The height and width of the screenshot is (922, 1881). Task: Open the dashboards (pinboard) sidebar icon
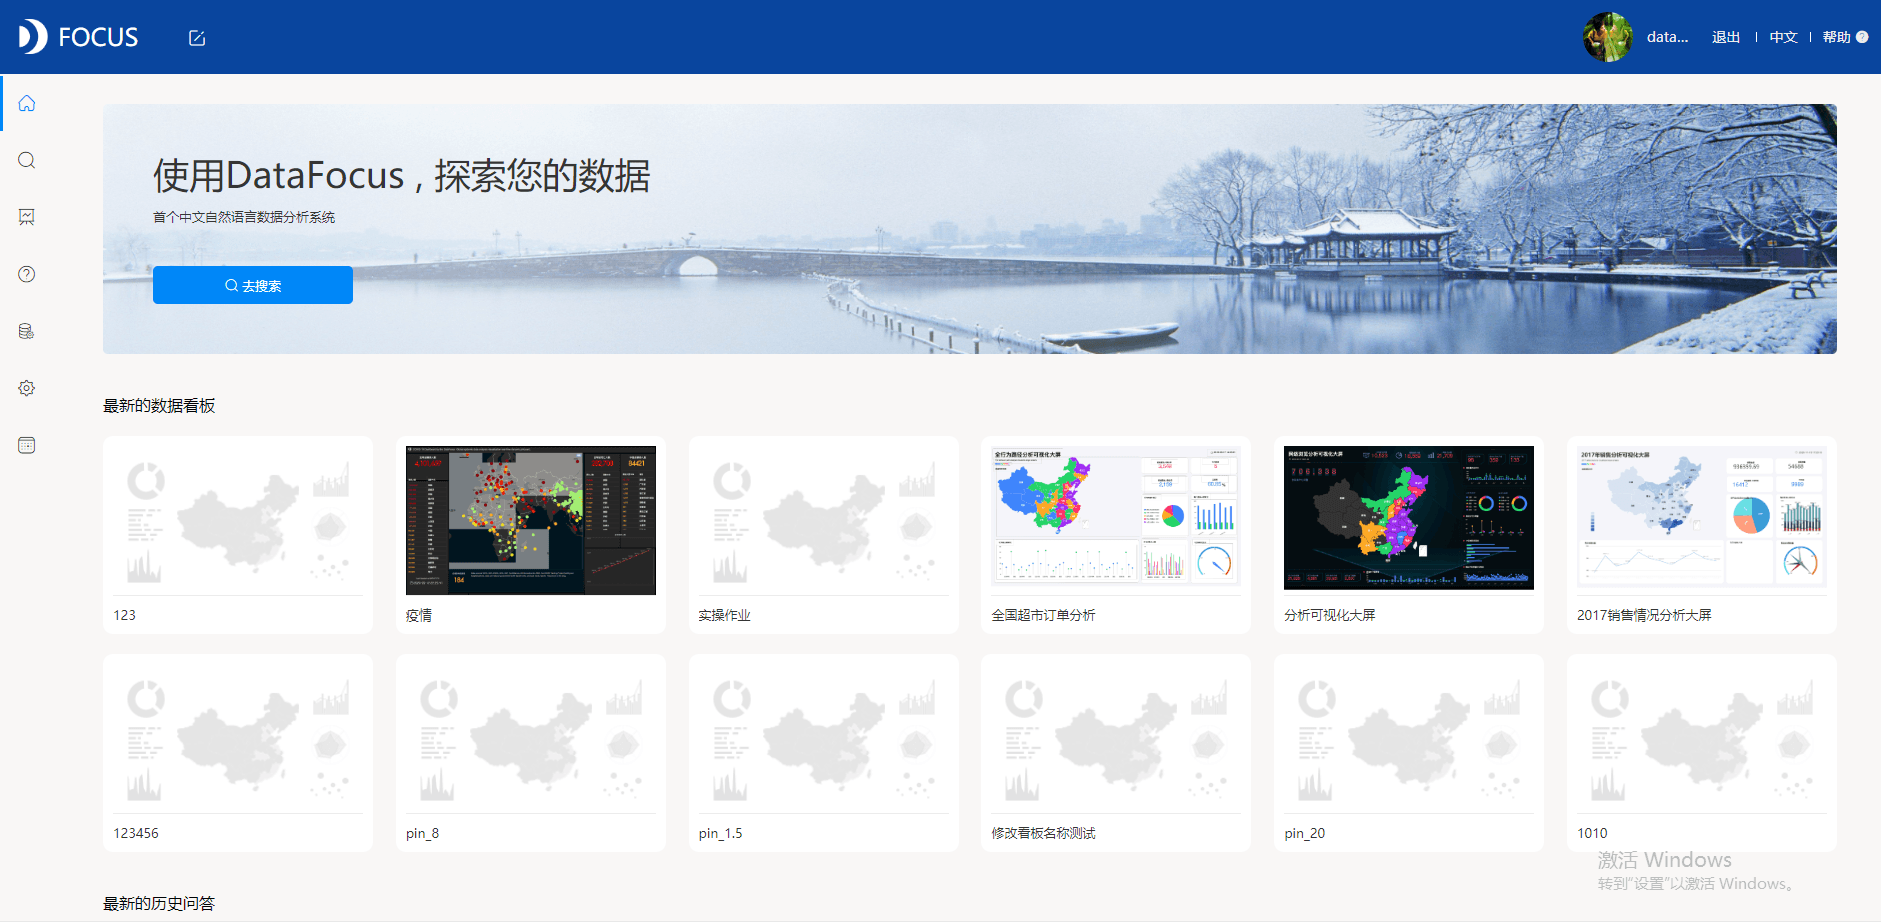click(x=27, y=217)
